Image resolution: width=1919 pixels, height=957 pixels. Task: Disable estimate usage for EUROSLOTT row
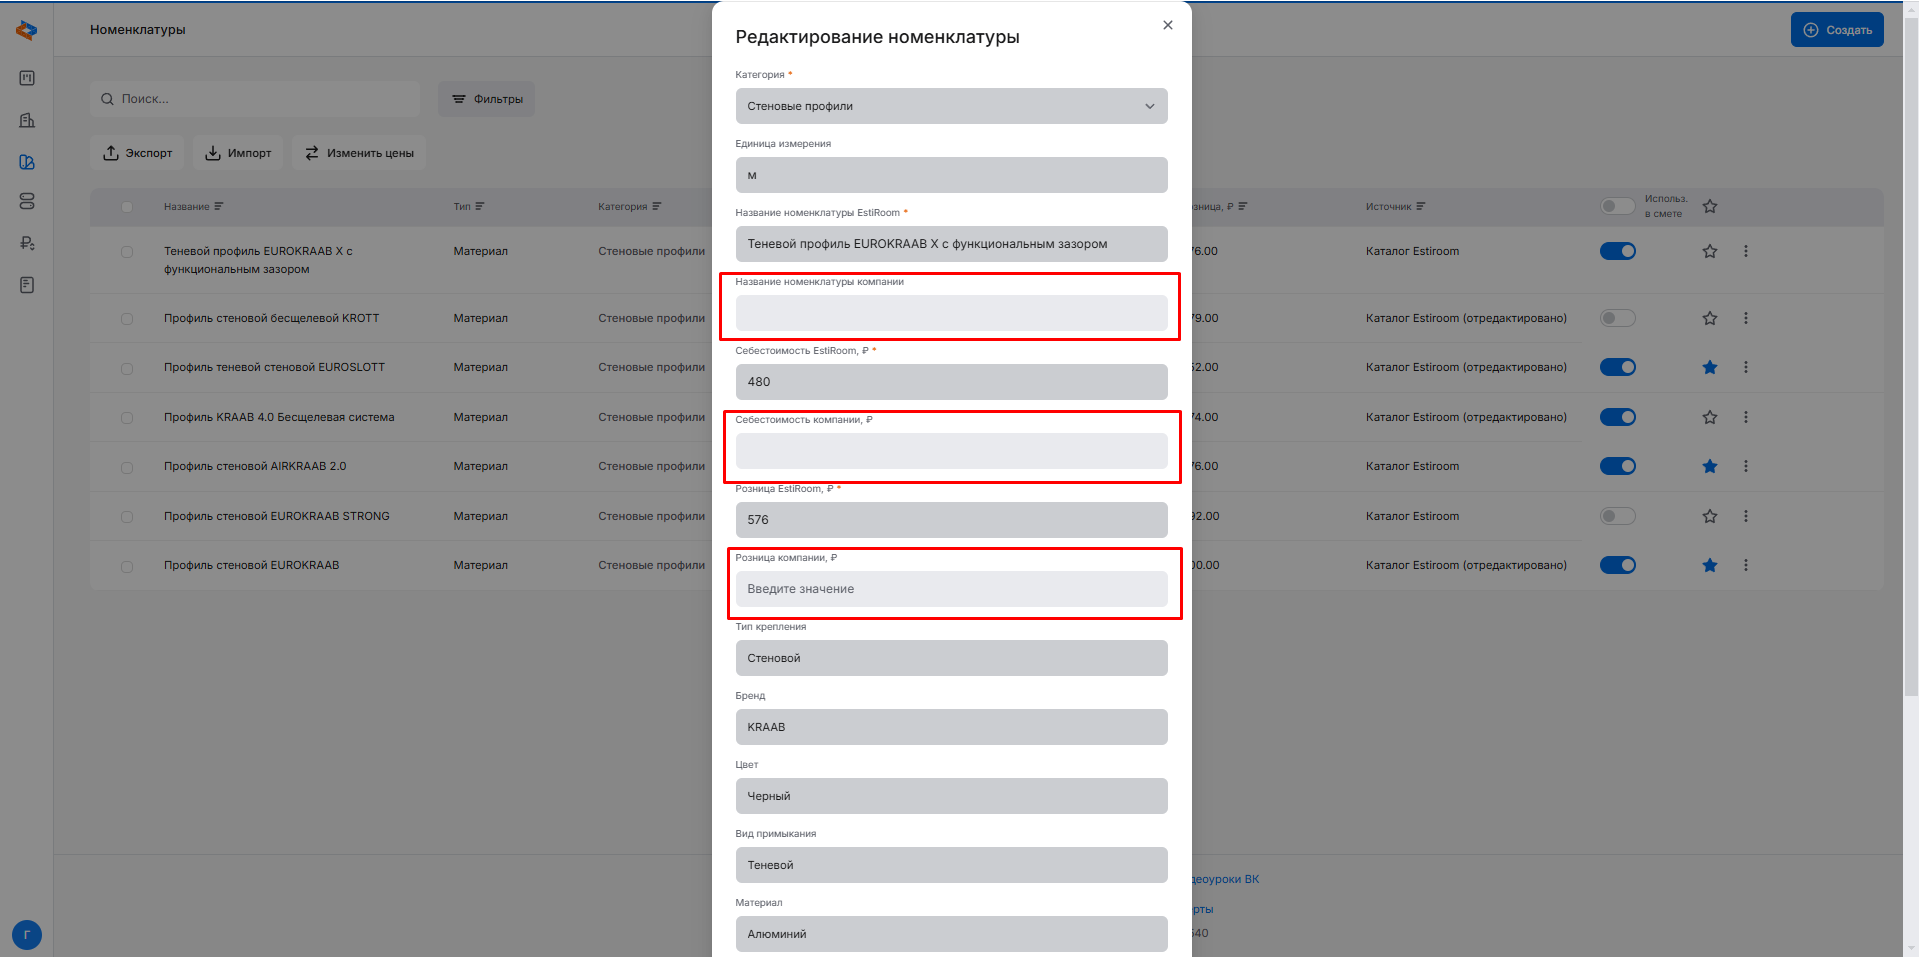coord(1617,367)
